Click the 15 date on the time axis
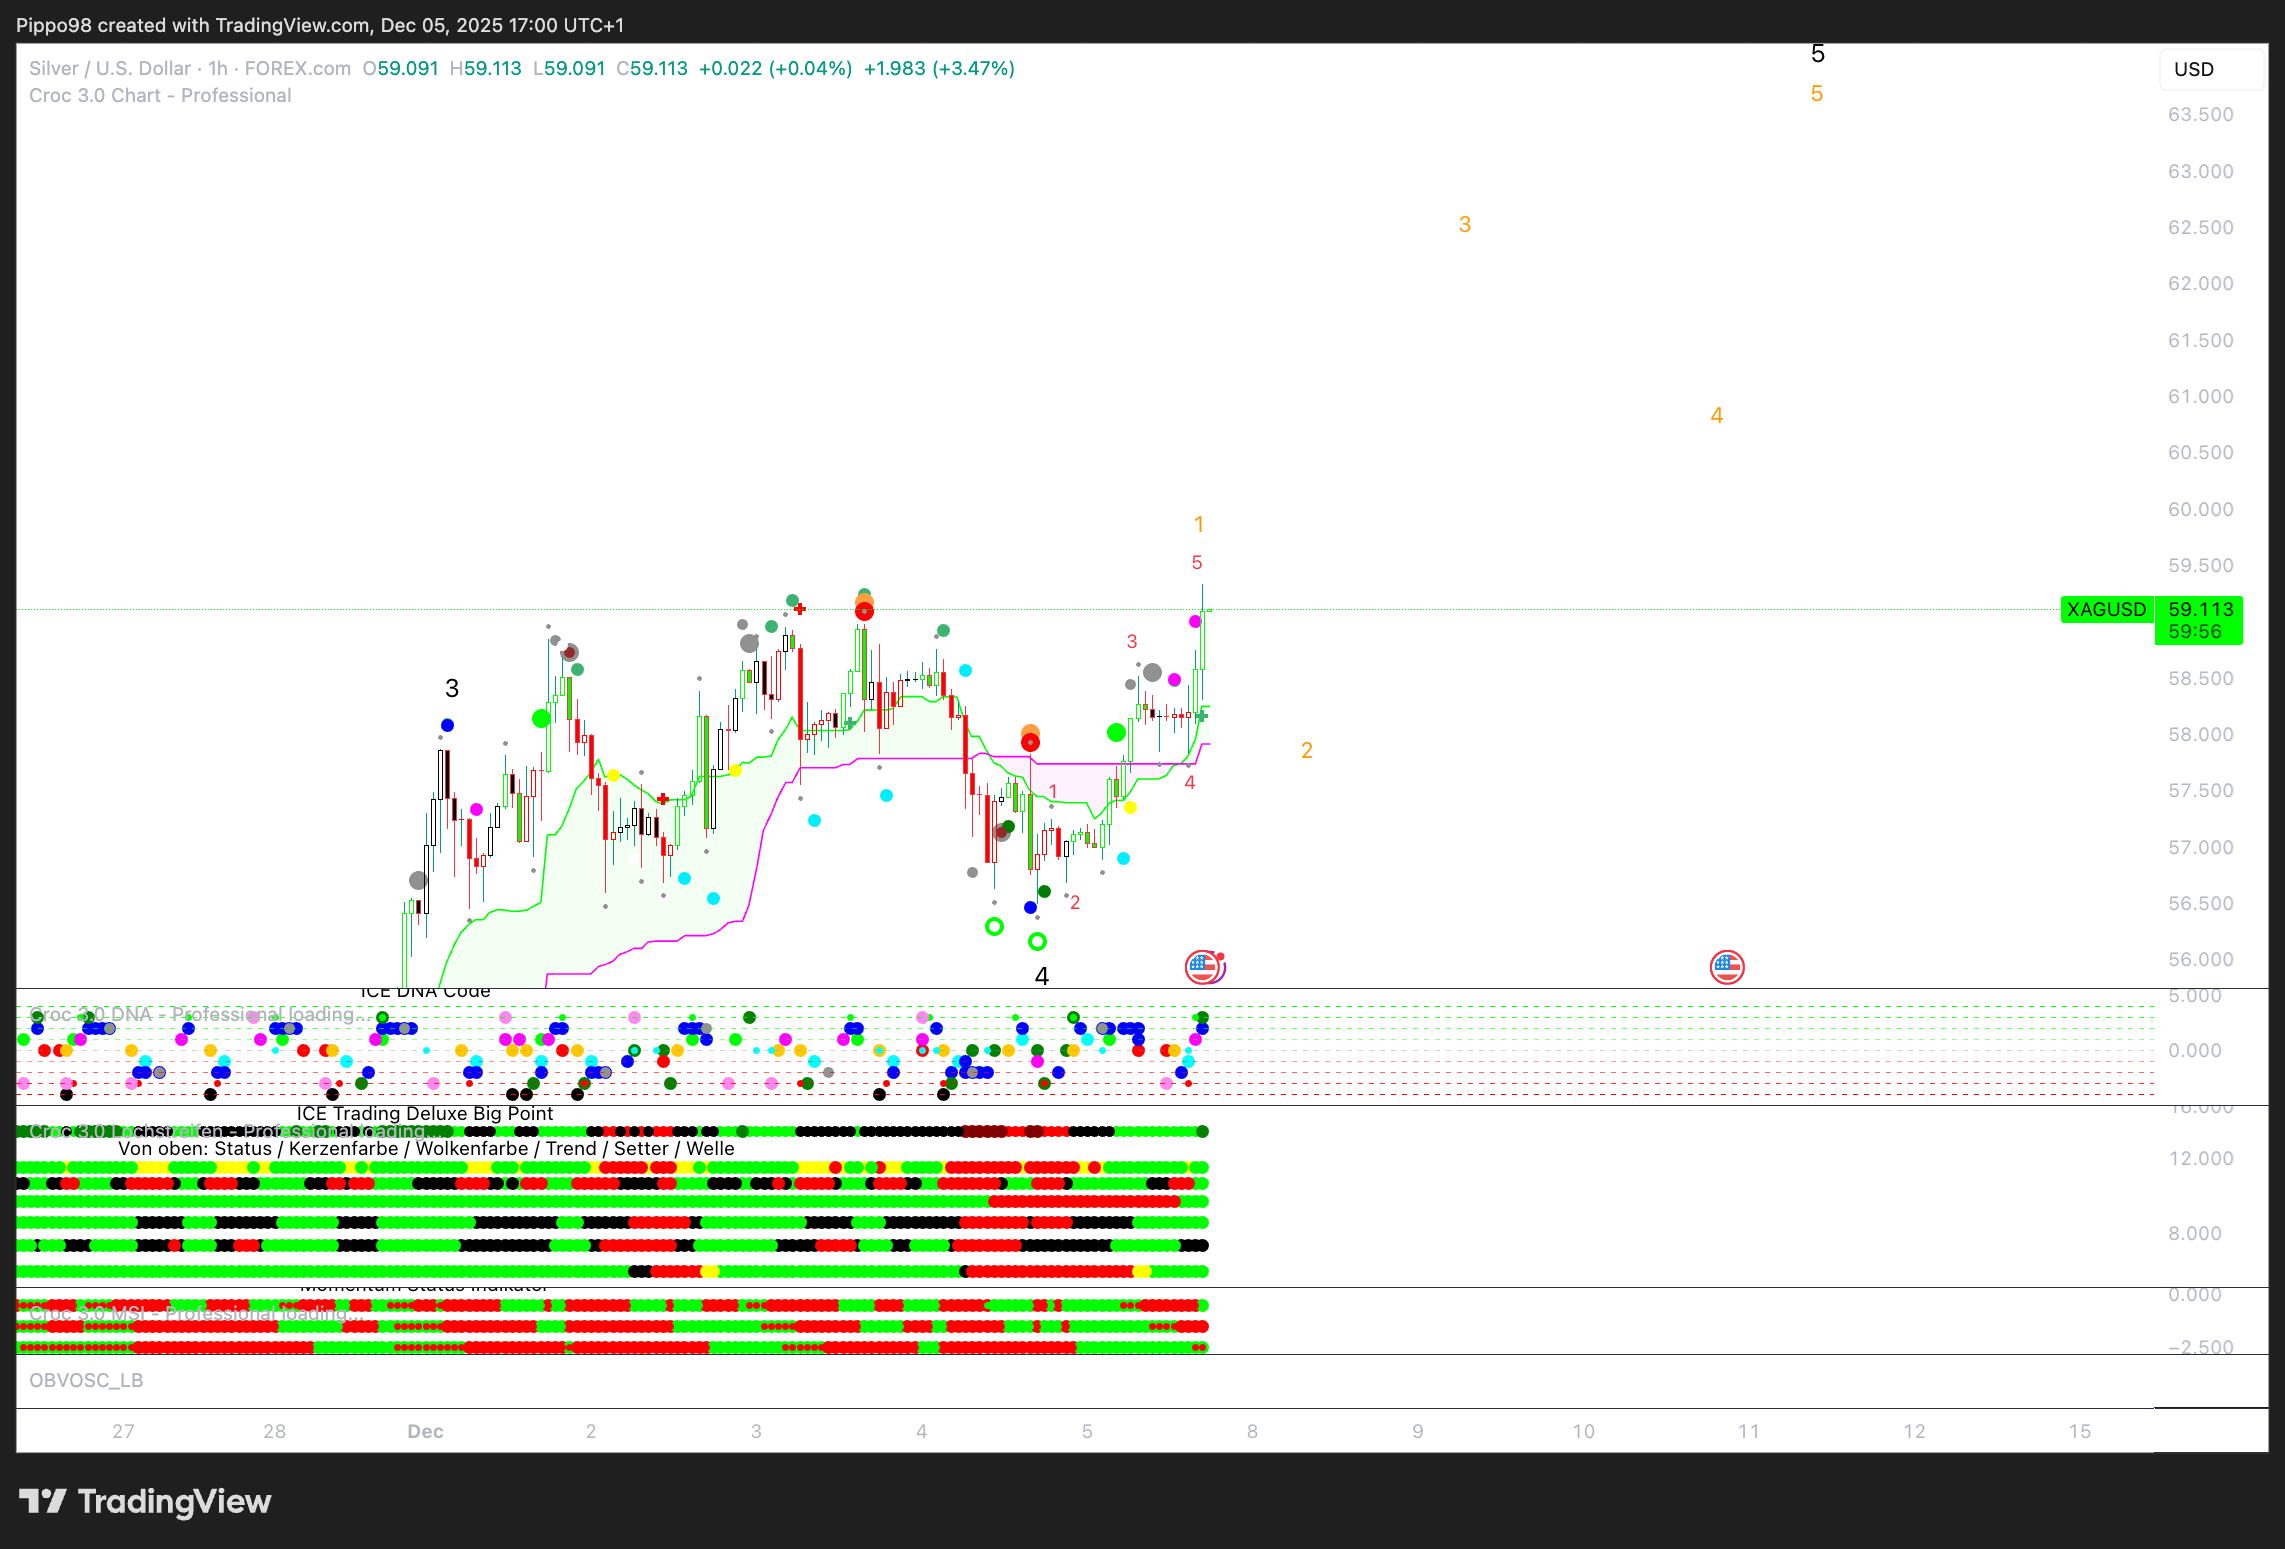The width and height of the screenshot is (2285, 1549). [2079, 1431]
